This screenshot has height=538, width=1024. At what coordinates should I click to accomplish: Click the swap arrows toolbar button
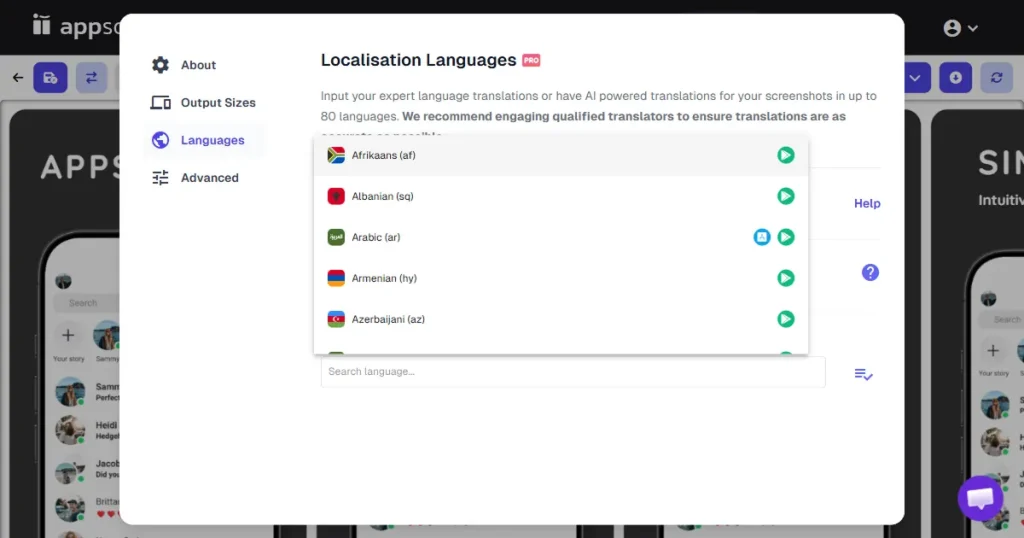[91, 78]
